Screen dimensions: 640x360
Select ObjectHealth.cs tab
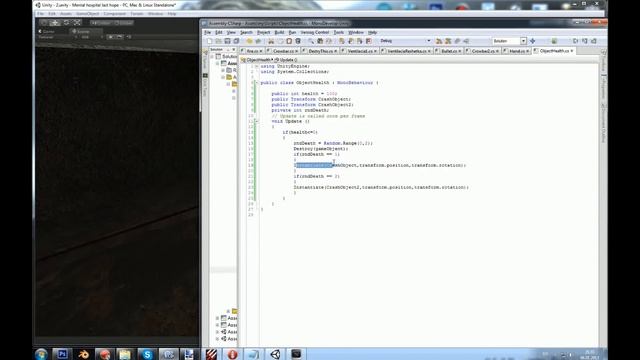tap(554, 51)
